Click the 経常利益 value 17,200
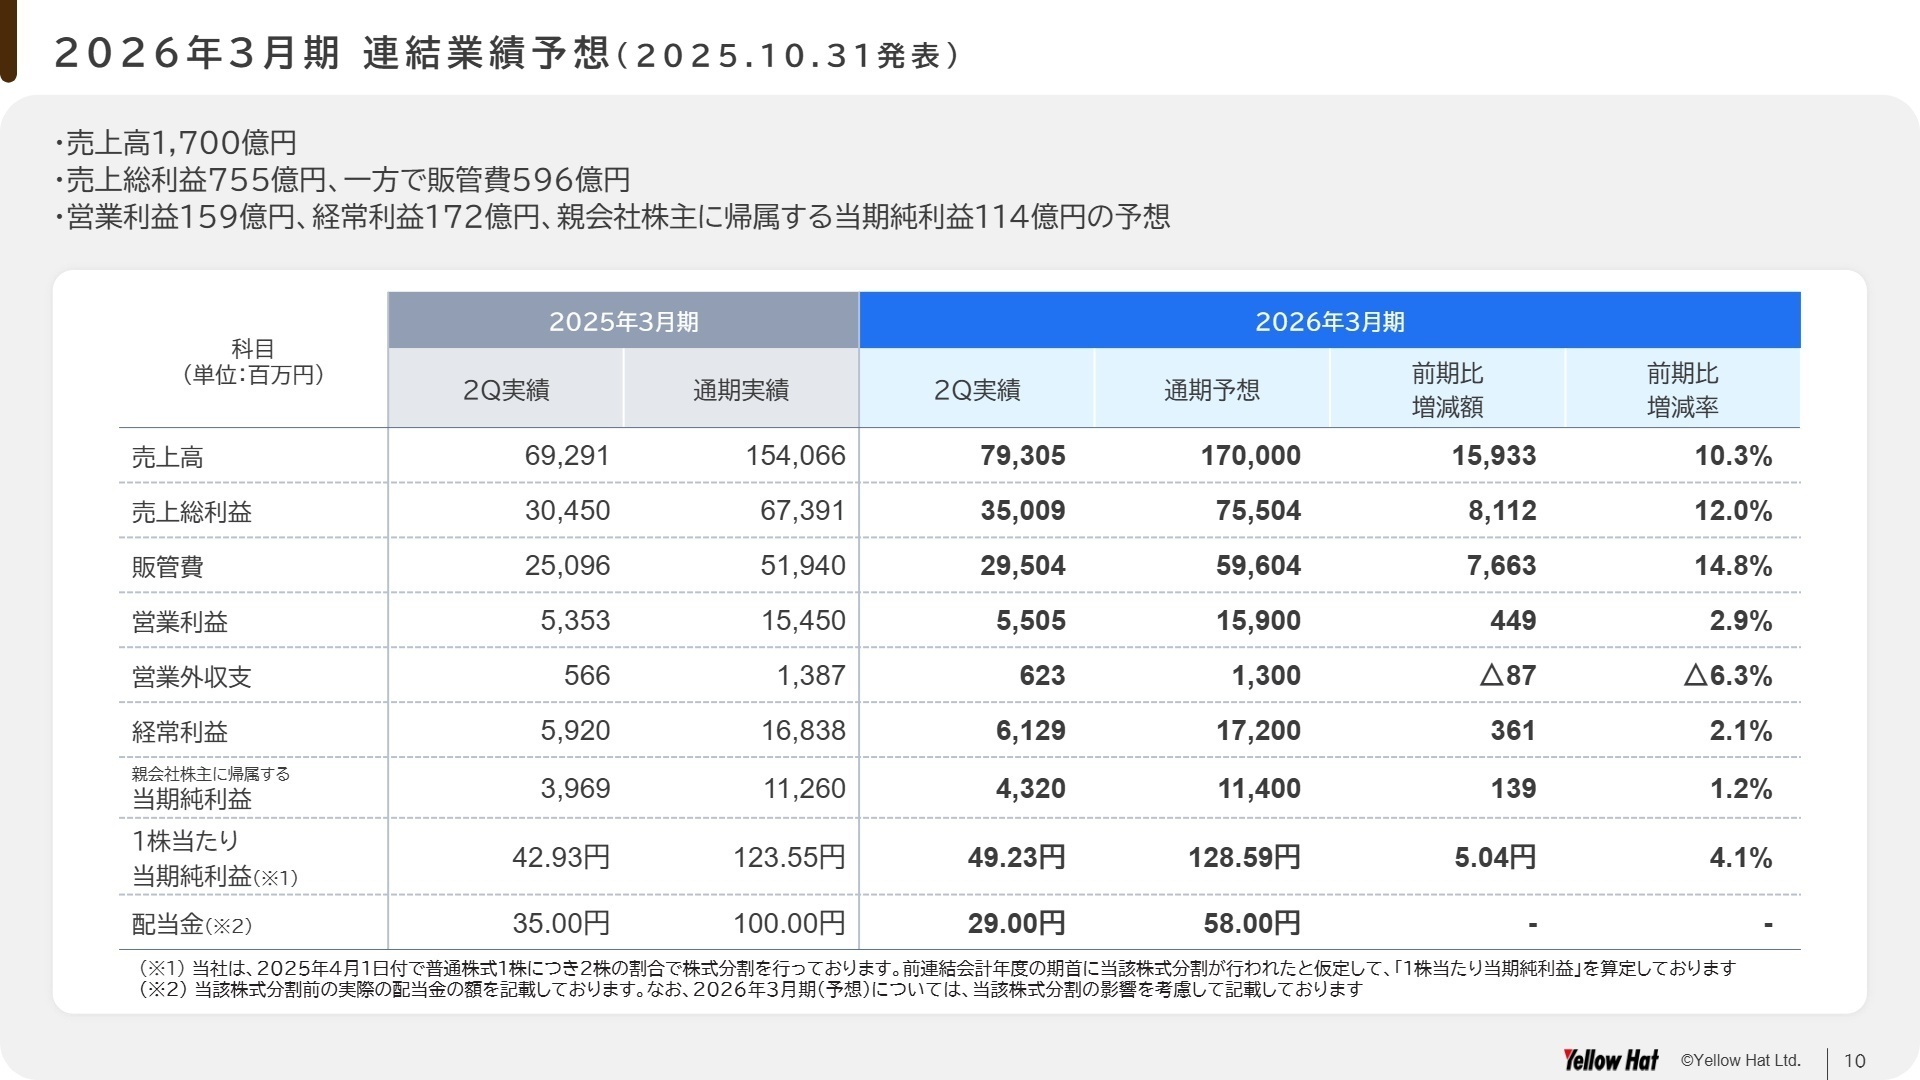The image size is (1920, 1080). pos(1251,731)
